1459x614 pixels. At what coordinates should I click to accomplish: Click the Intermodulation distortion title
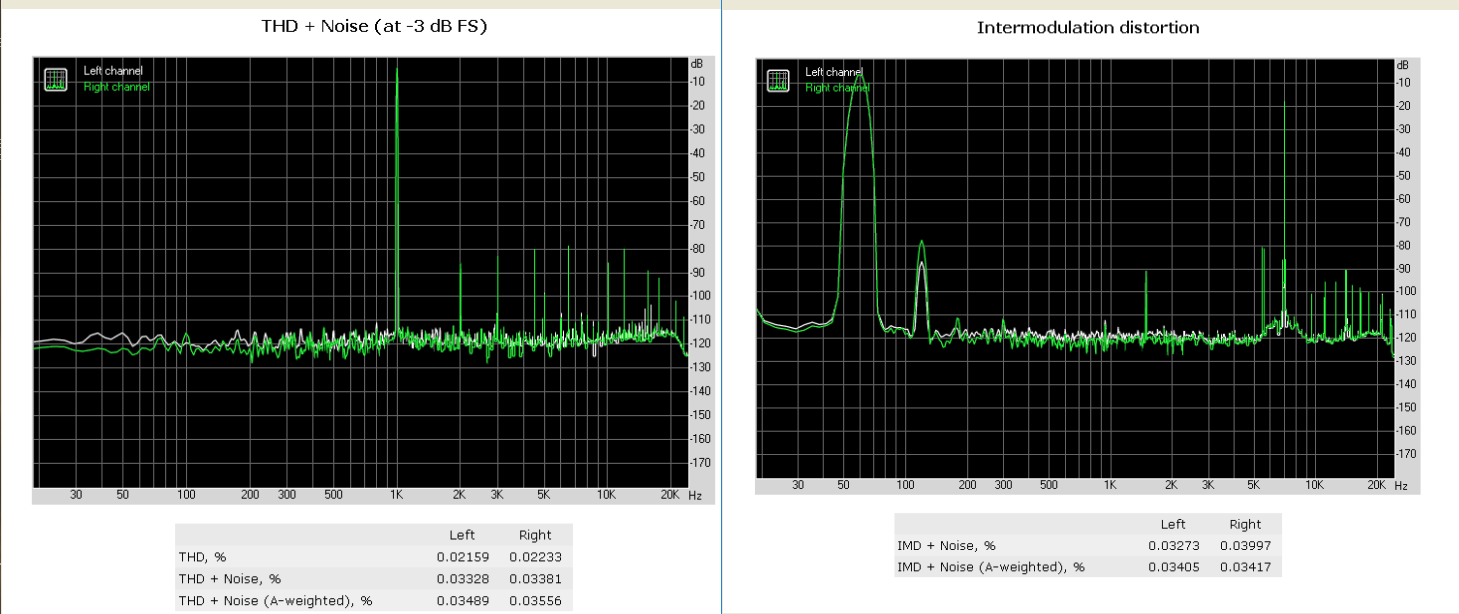click(1088, 27)
